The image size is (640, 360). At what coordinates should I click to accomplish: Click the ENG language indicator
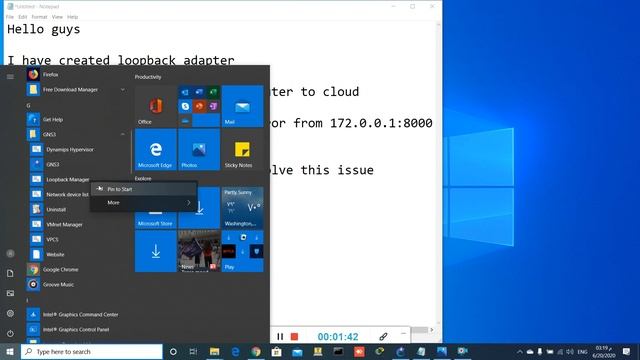(x=582, y=351)
